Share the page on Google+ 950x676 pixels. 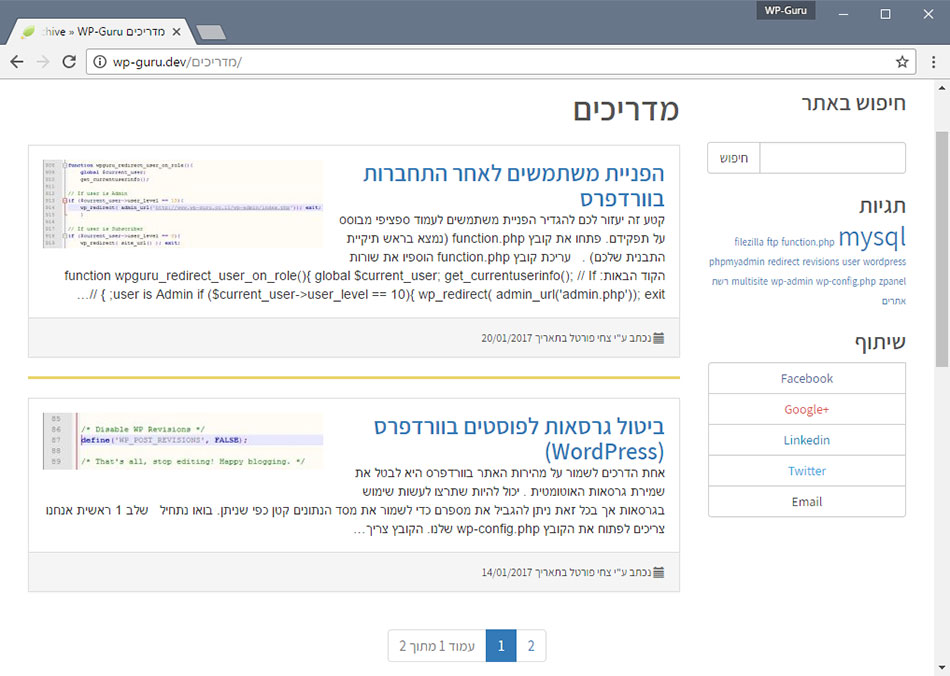pos(807,409)
